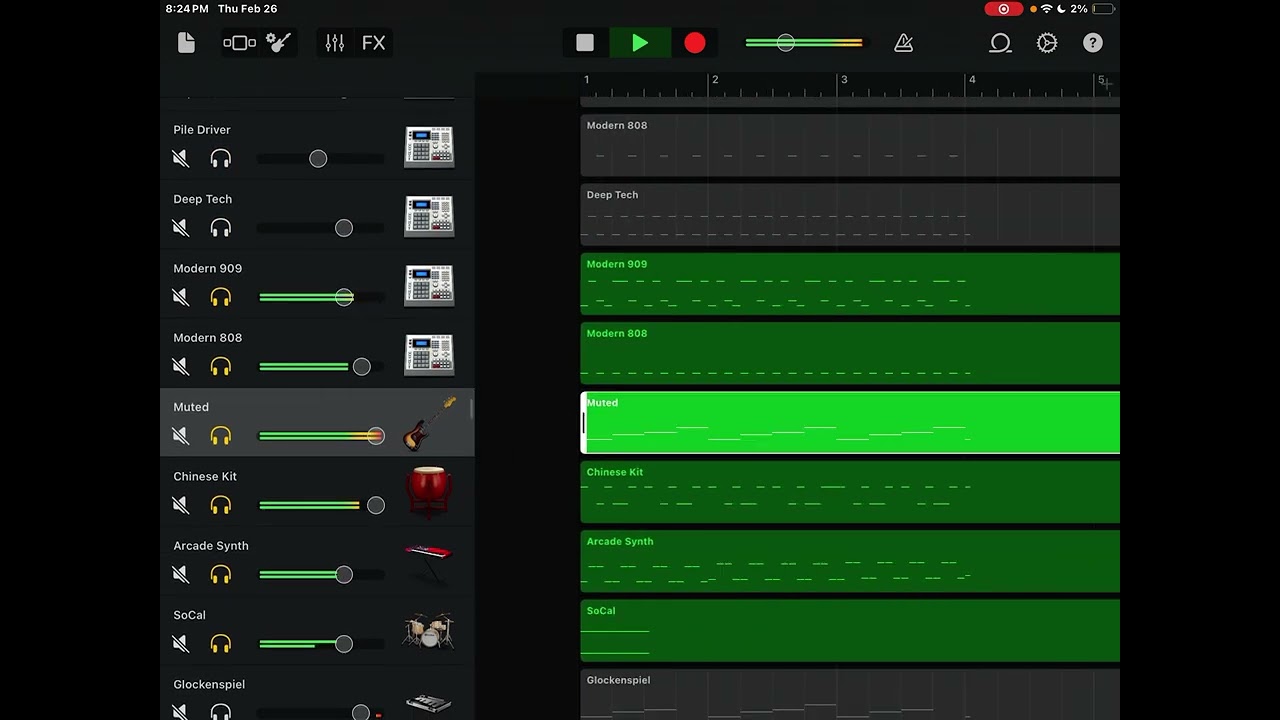Image resolution: width=1280 pixels, height=720 pixels.
Task: Start recording with Record button
Action: (x=695, y=43)
